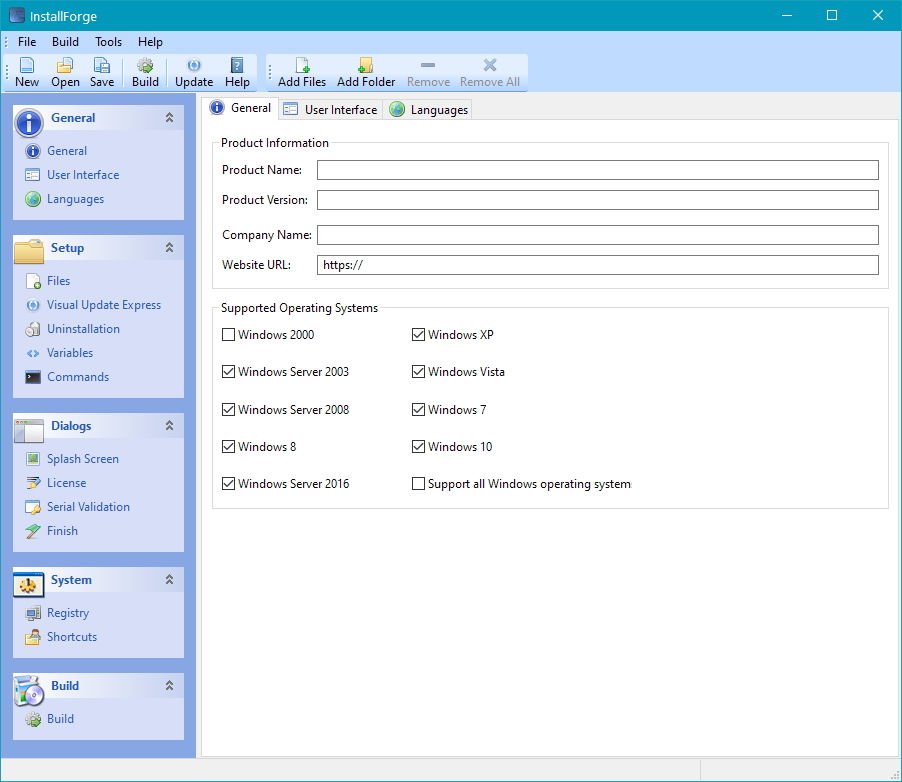Screen dimensions: 902x782
Task: Open the Tools menu
Action: 108,42
